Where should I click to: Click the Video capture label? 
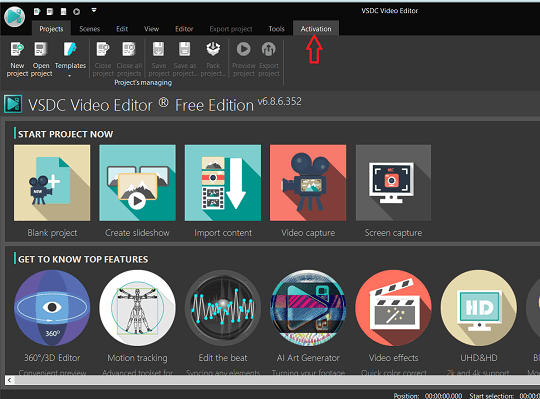(308, 233)
